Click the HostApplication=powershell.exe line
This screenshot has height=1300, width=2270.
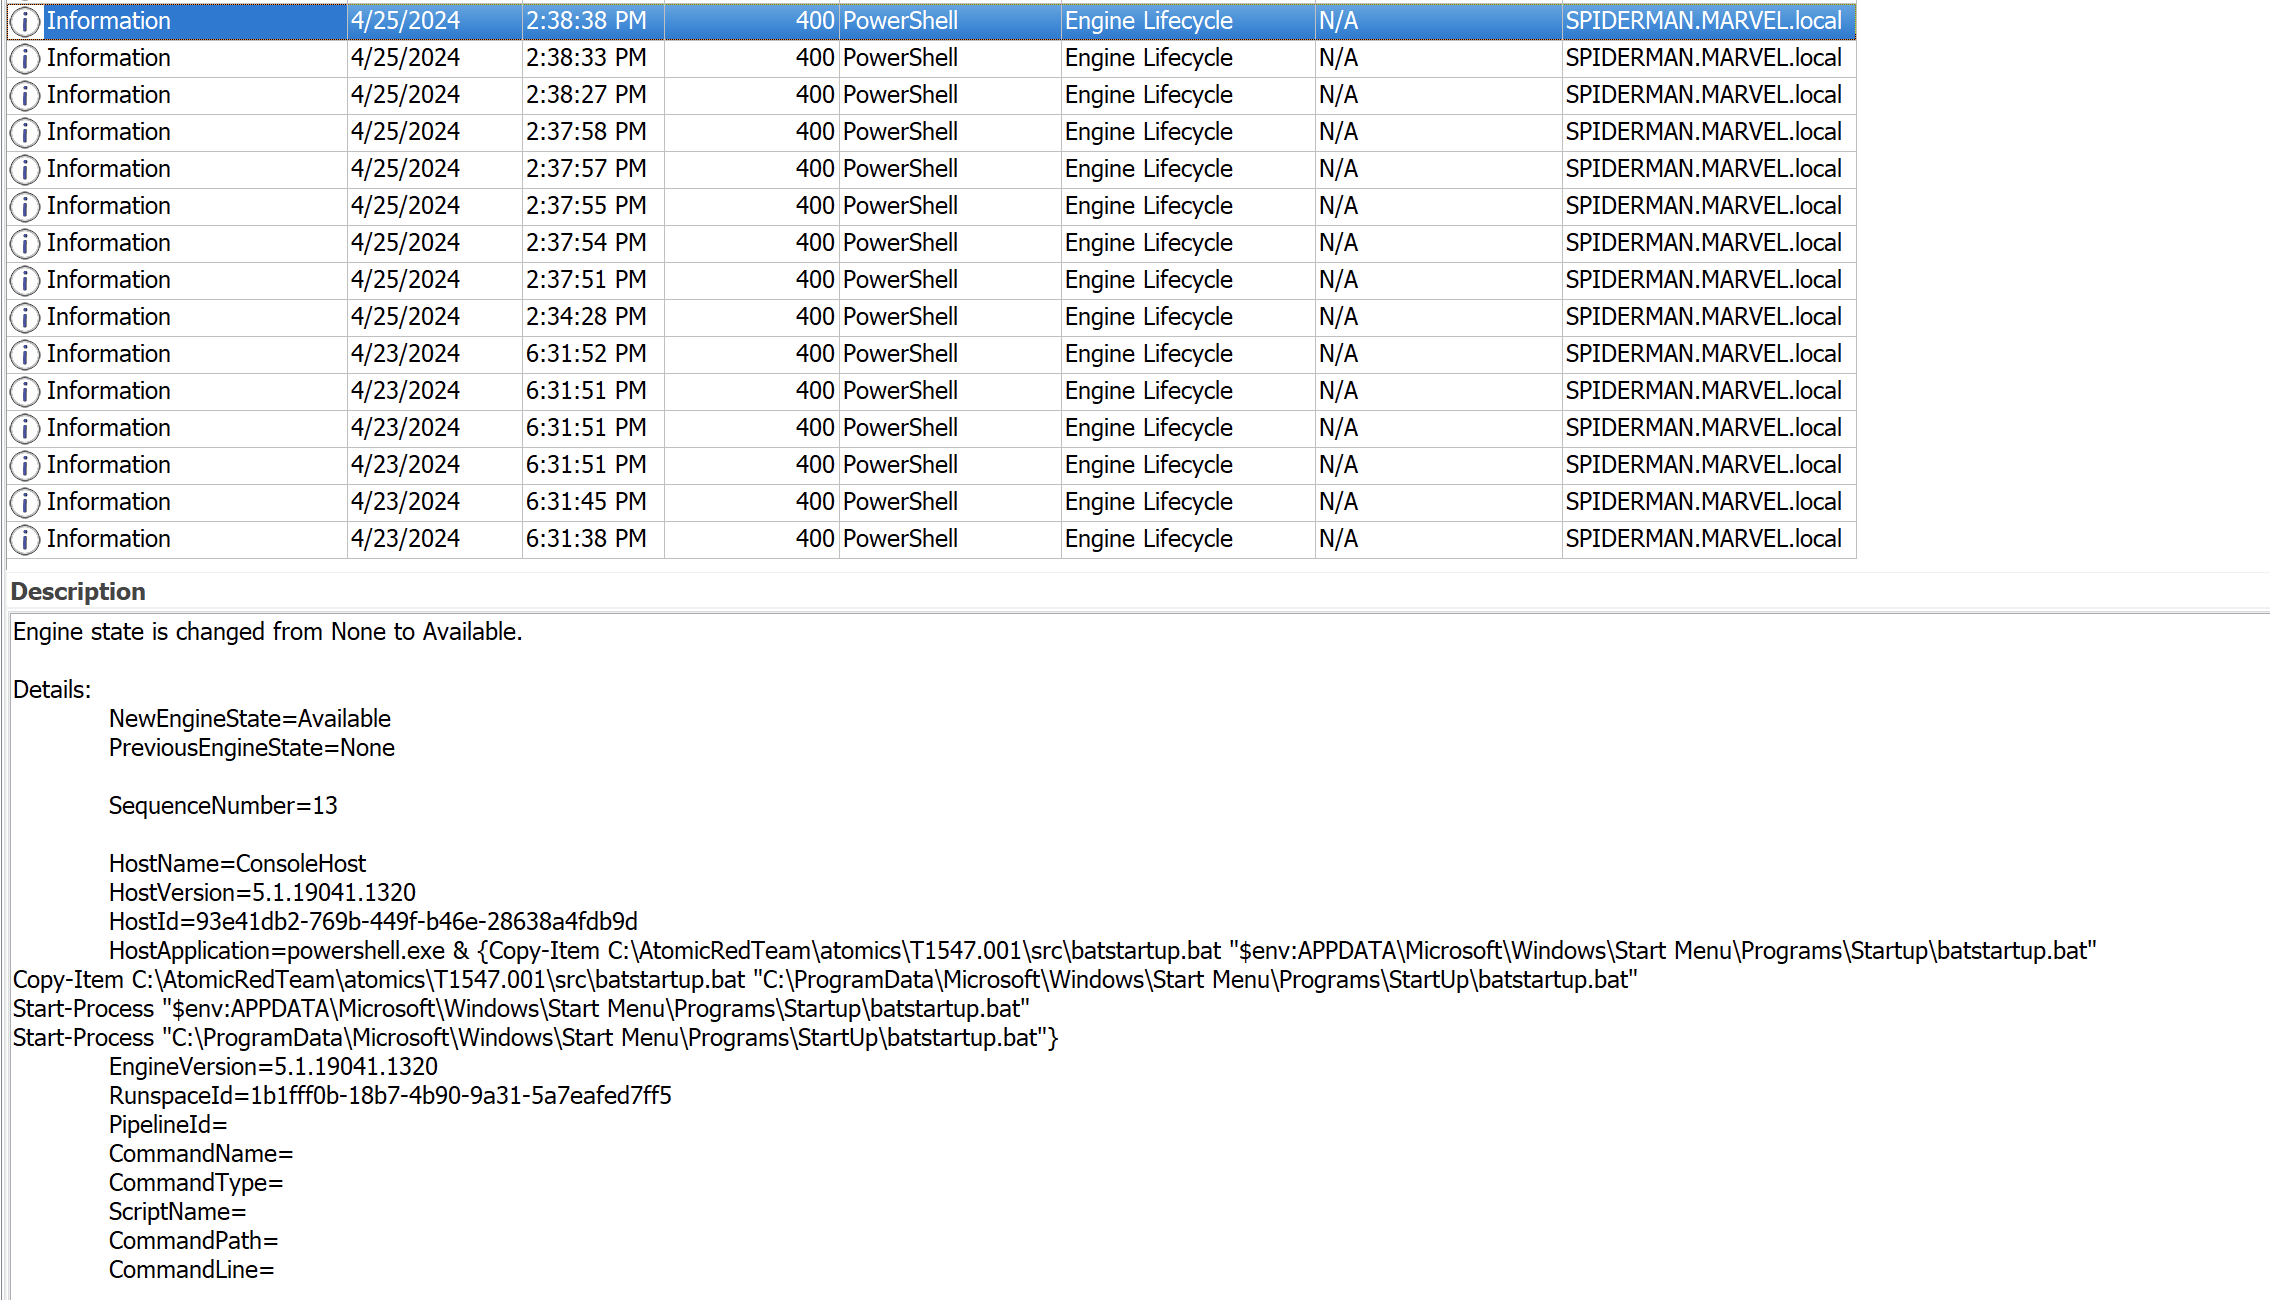click(x=1102, y=951)
